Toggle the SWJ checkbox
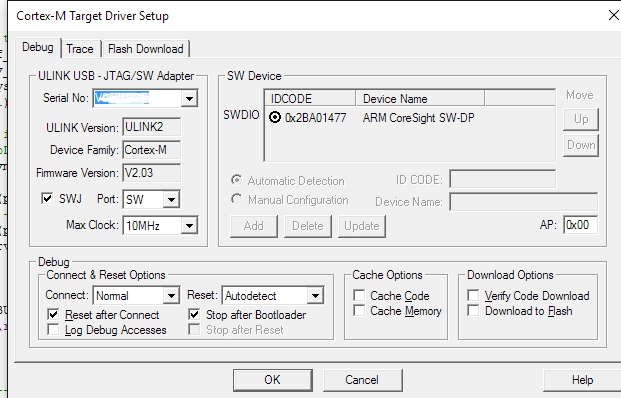621x398 pixels. [47, 198]
